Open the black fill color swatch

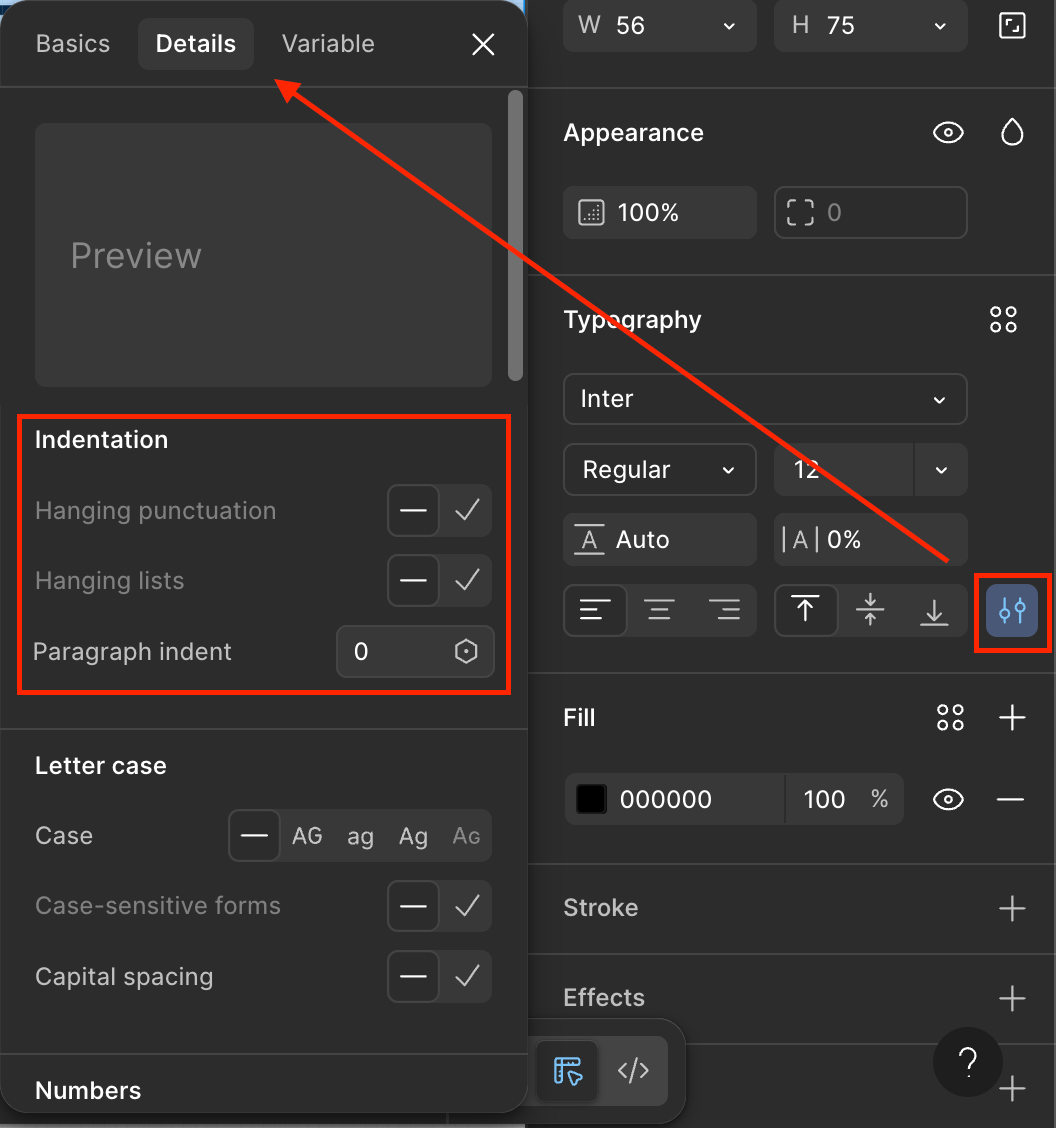[x=591, y=799]
